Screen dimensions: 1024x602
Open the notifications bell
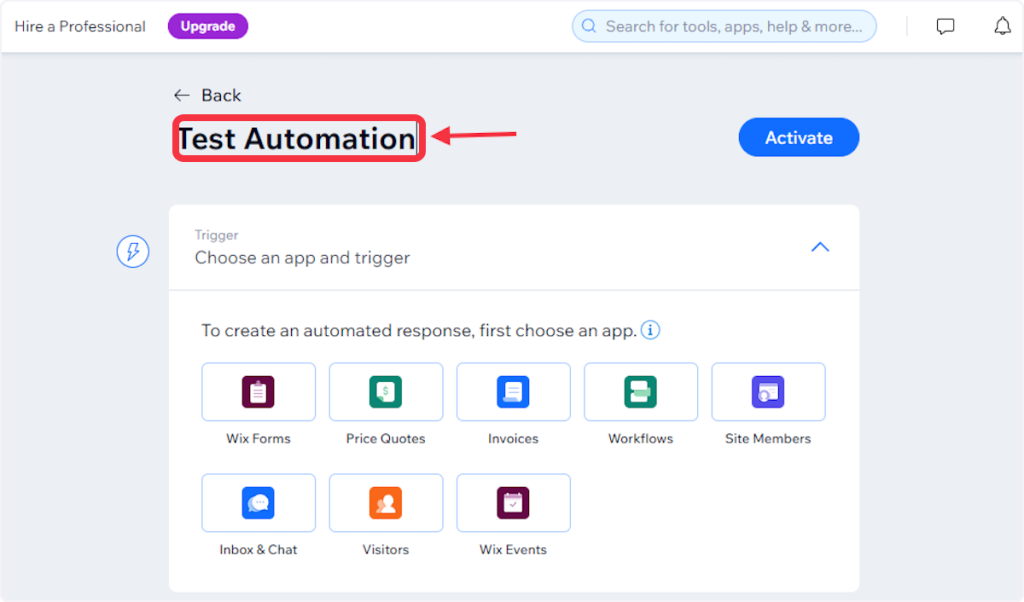pyautogui.click(x=1002, y=27)
